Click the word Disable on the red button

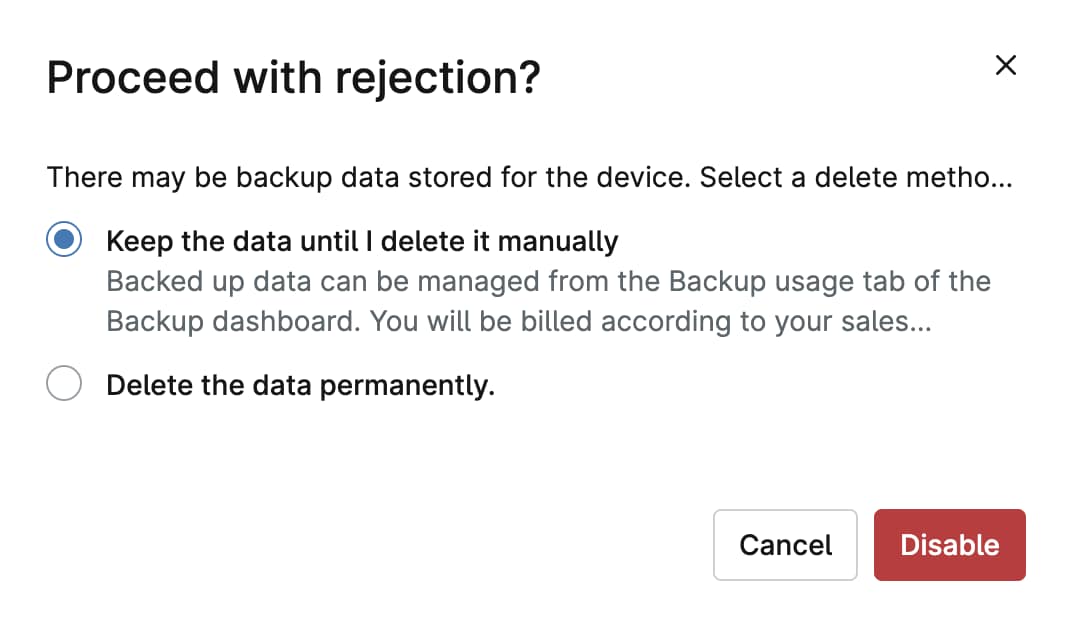click(949, 544)
